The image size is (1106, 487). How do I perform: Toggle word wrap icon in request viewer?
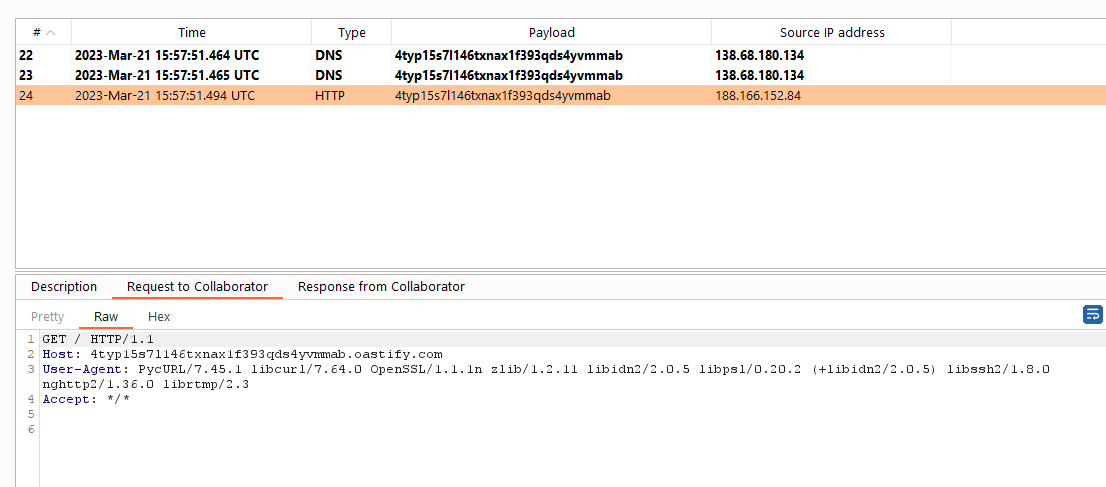pyautogui.click(x=1092, y=315)
